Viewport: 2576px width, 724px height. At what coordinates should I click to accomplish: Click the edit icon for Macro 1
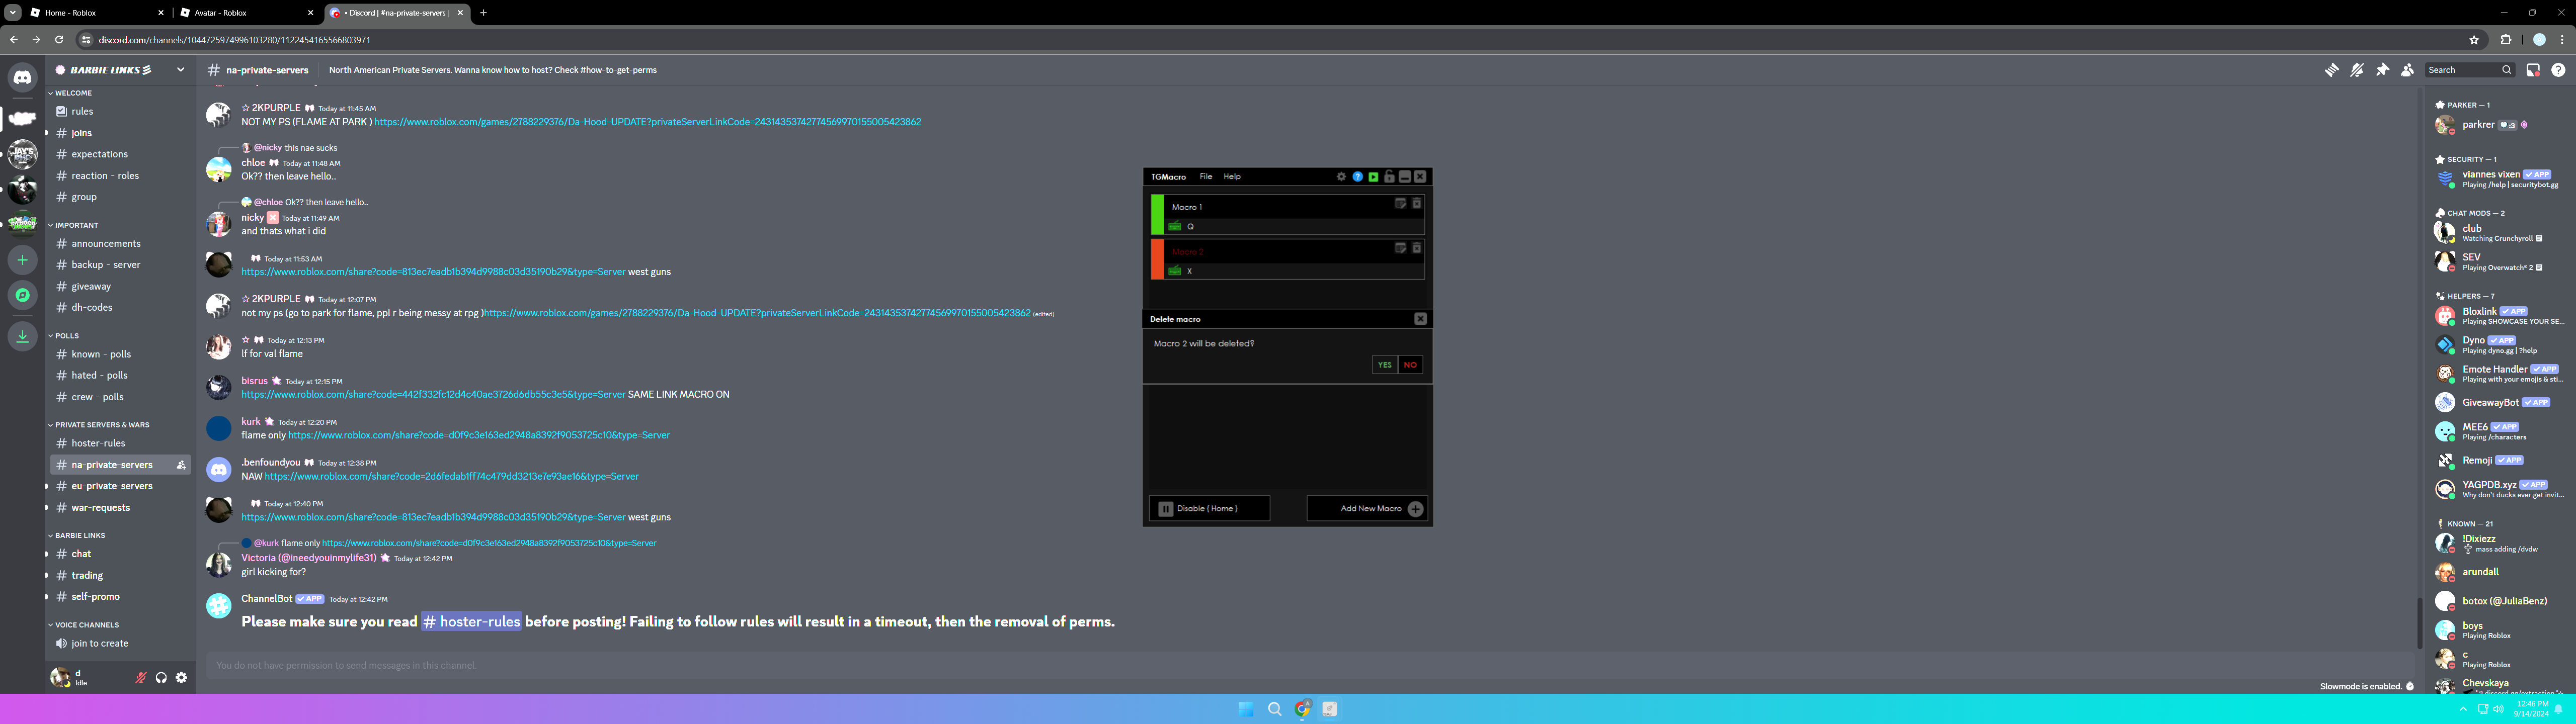[x=1400, y=203]
